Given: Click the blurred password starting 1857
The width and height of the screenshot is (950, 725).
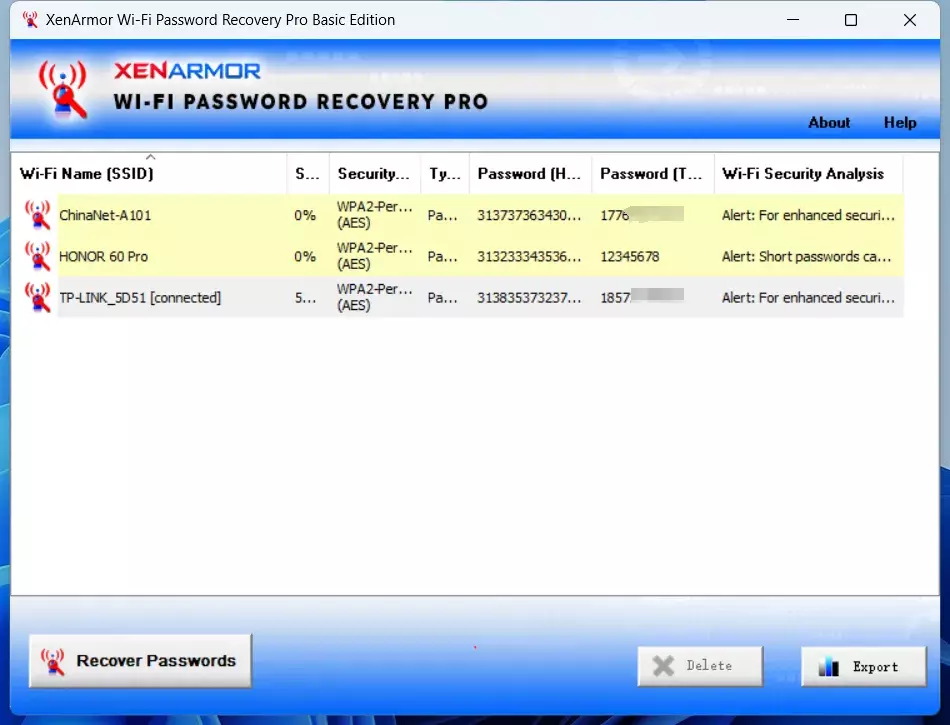Looking at the screenshot, I should 642,297.
